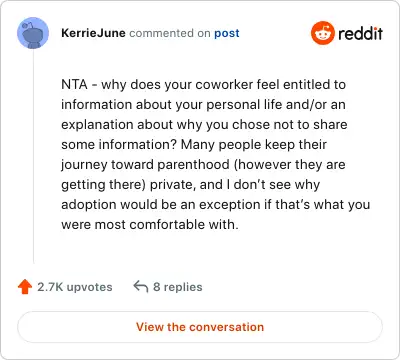Click the word 'adoption' in comment
This screenshot has width=400, height=360.
(89, 205)
